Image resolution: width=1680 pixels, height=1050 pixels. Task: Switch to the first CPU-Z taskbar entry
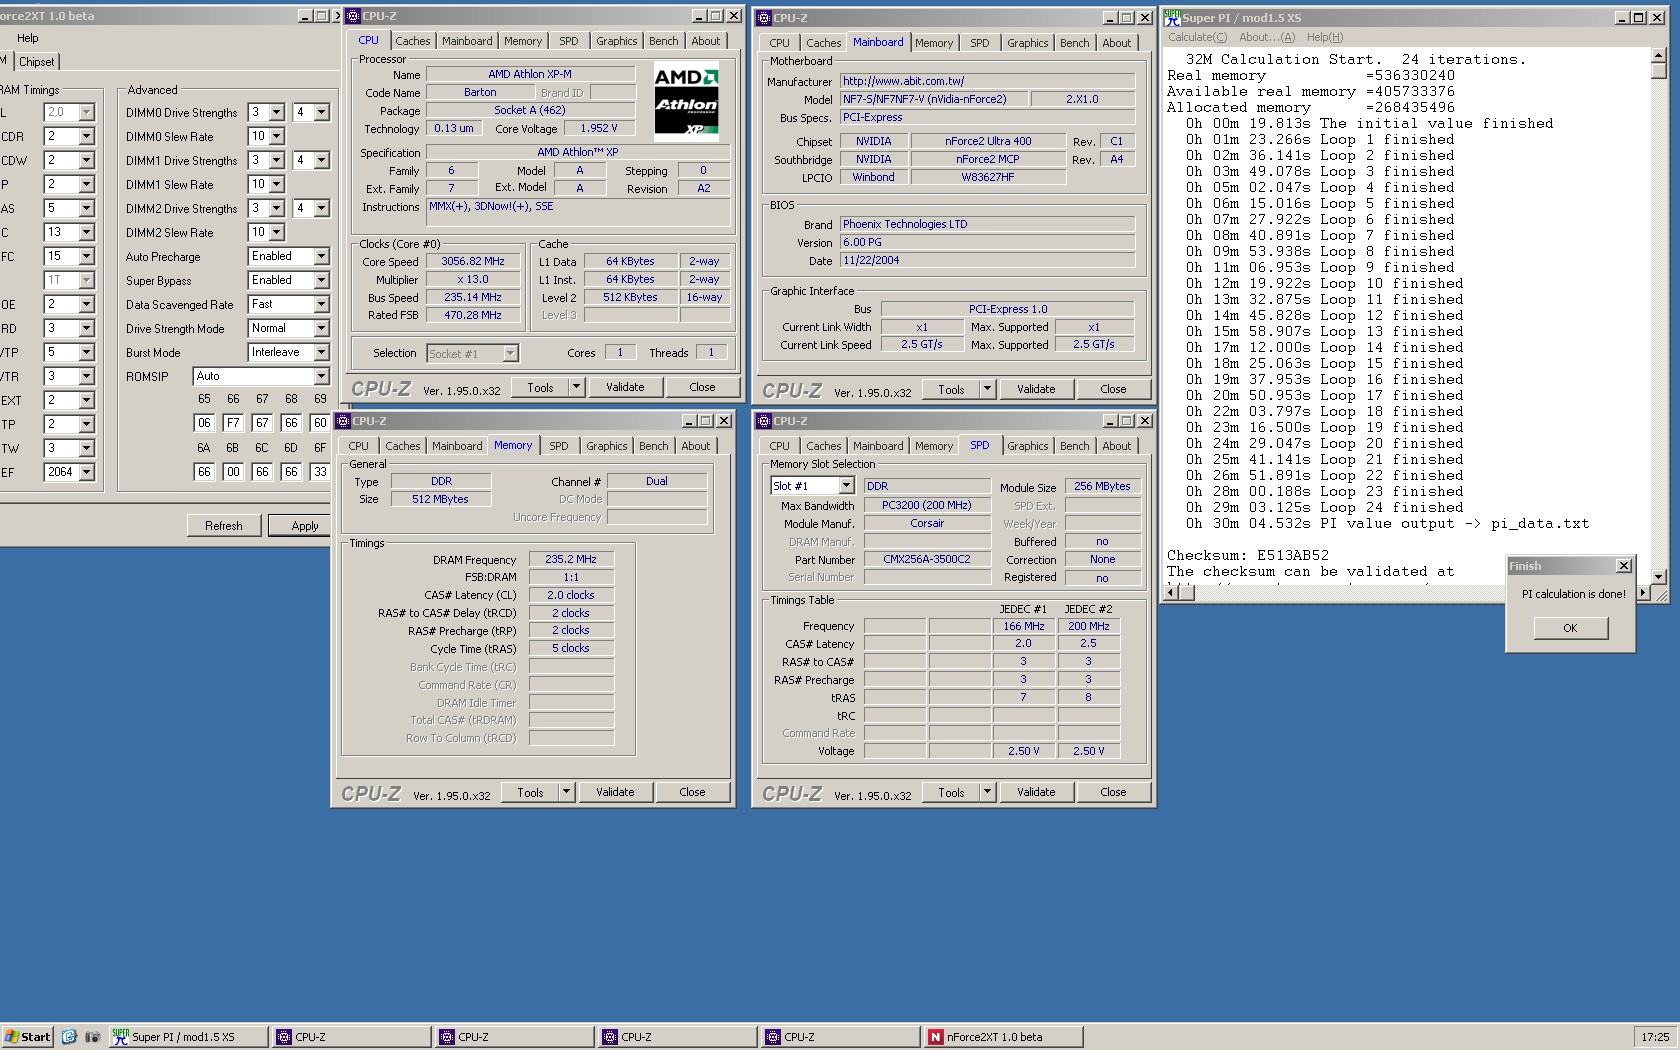click(350, 1037)
